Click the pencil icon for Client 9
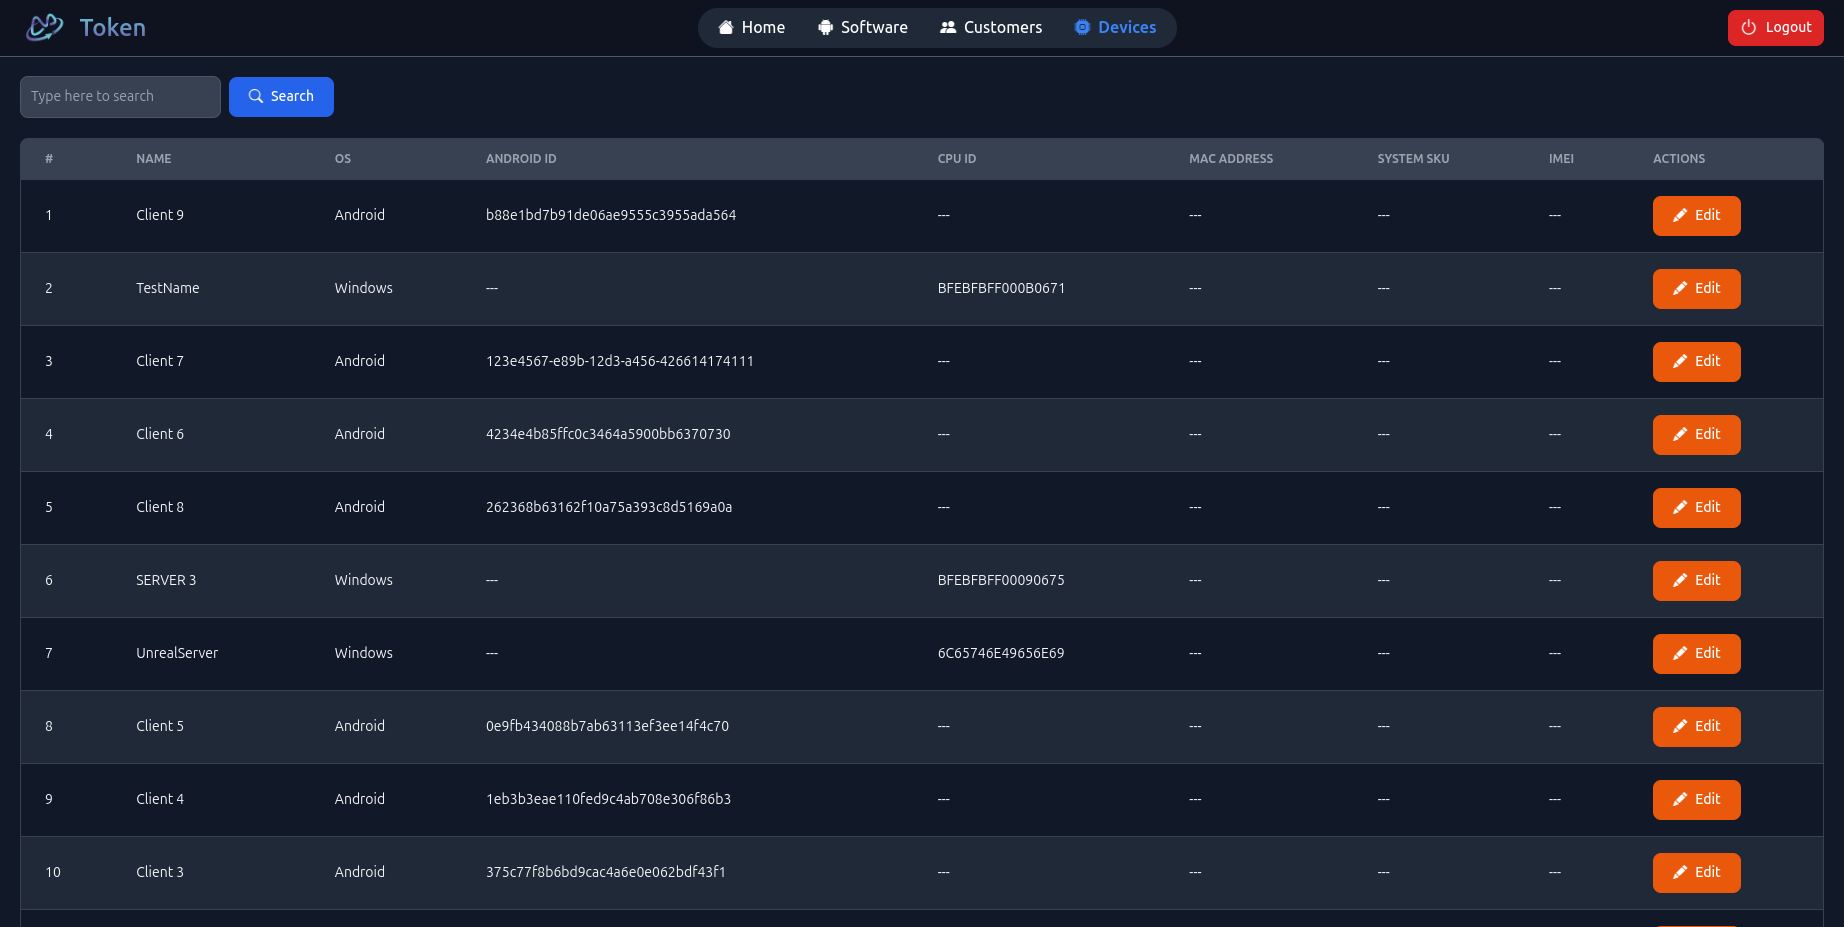 pyautogui.click(x=1680, y=216)
